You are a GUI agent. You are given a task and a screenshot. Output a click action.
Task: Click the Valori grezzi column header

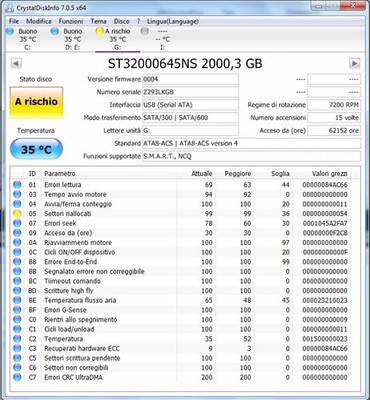point(330,174)
